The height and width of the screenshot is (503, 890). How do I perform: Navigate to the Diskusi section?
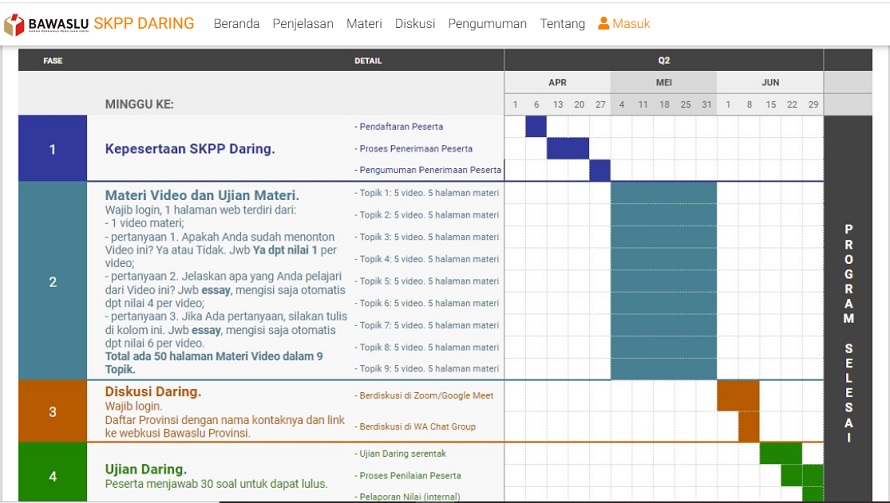tap(414, 24)
